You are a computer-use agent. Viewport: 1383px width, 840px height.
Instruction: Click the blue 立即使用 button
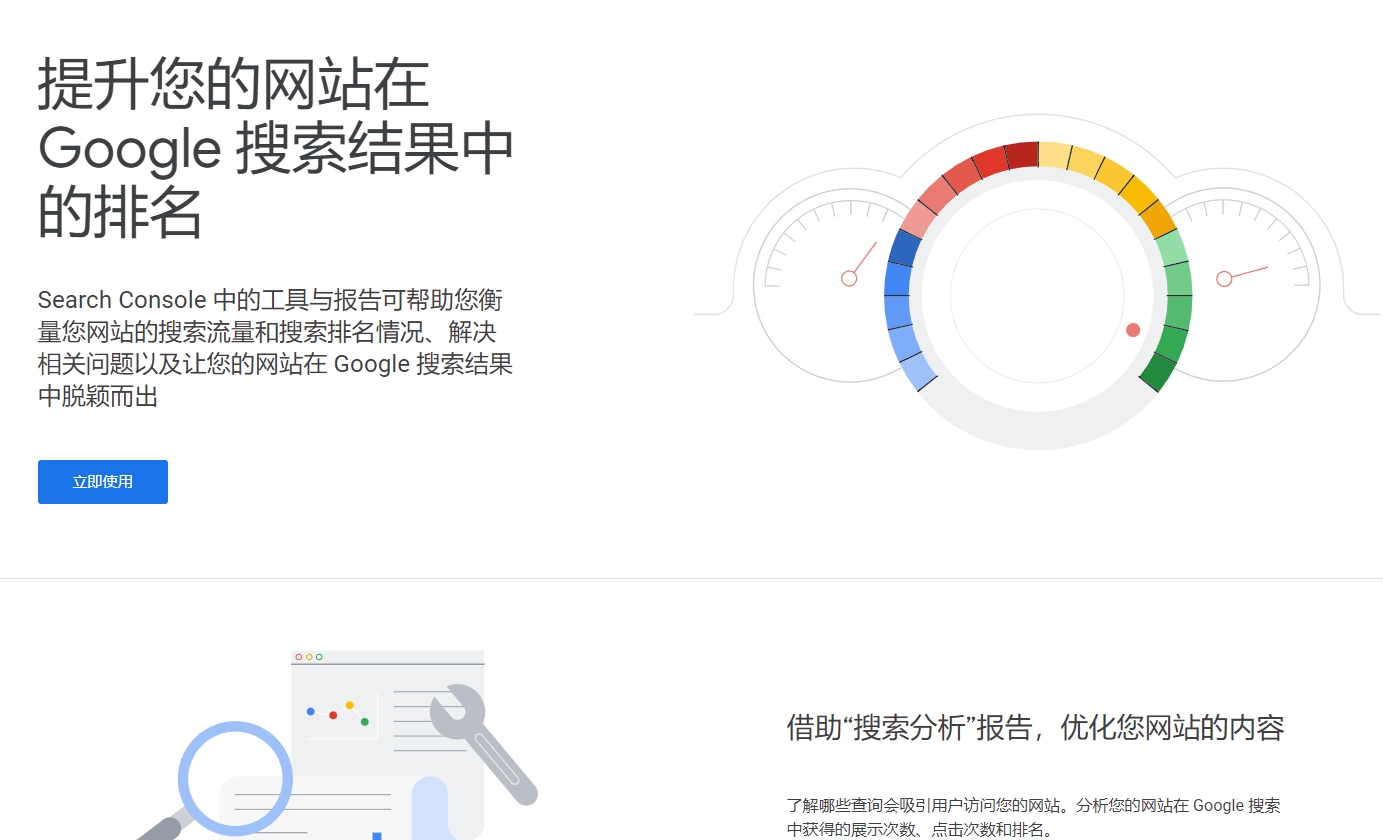[103, 482]
